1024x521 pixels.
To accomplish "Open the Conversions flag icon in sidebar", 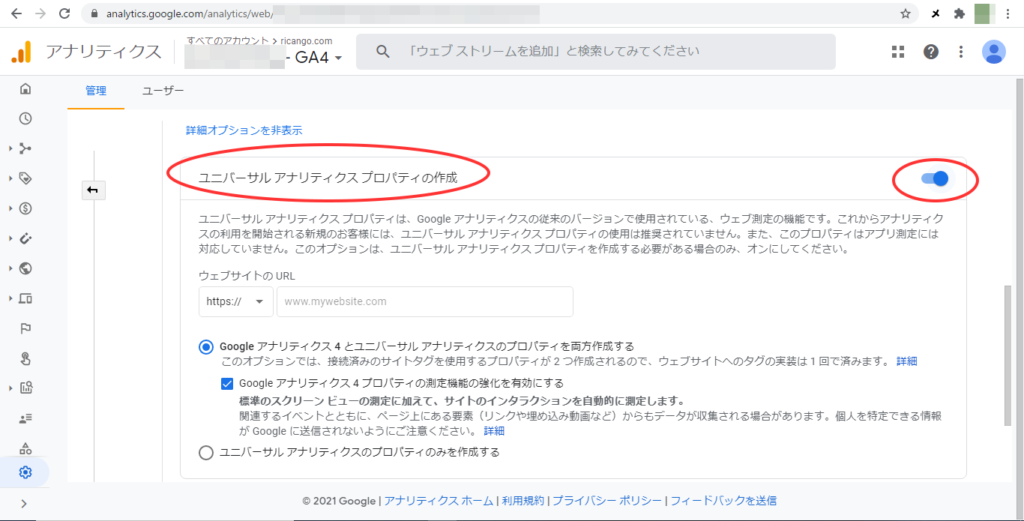I will pyautogui.click(x=25, y=328).
